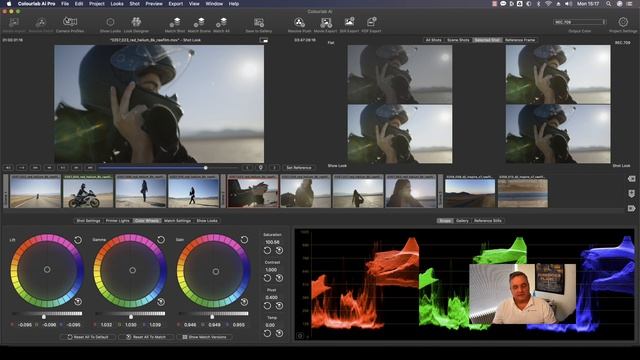
Task: Reset the Lift color wheel
Action: (x=78, y=240)
